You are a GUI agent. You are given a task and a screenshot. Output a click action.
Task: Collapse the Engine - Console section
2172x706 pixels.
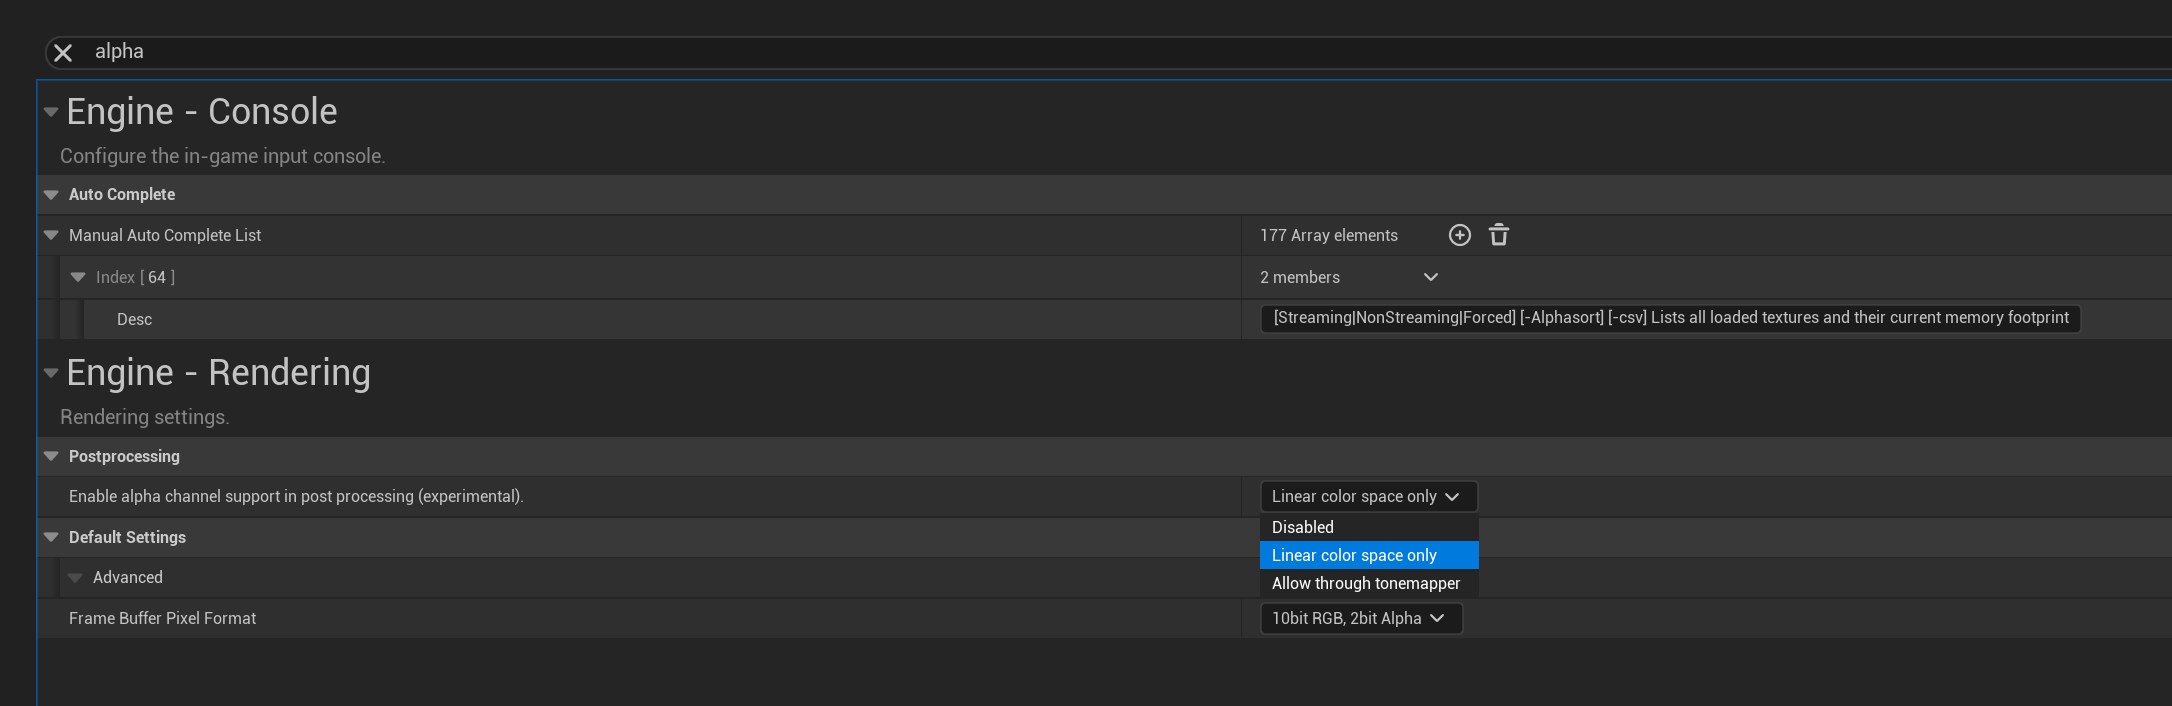pos(51,112)
